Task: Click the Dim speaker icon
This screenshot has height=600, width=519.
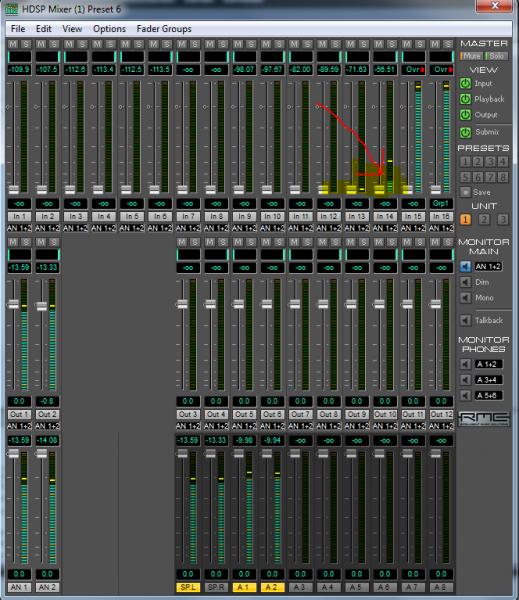Action: coord(465,282)
